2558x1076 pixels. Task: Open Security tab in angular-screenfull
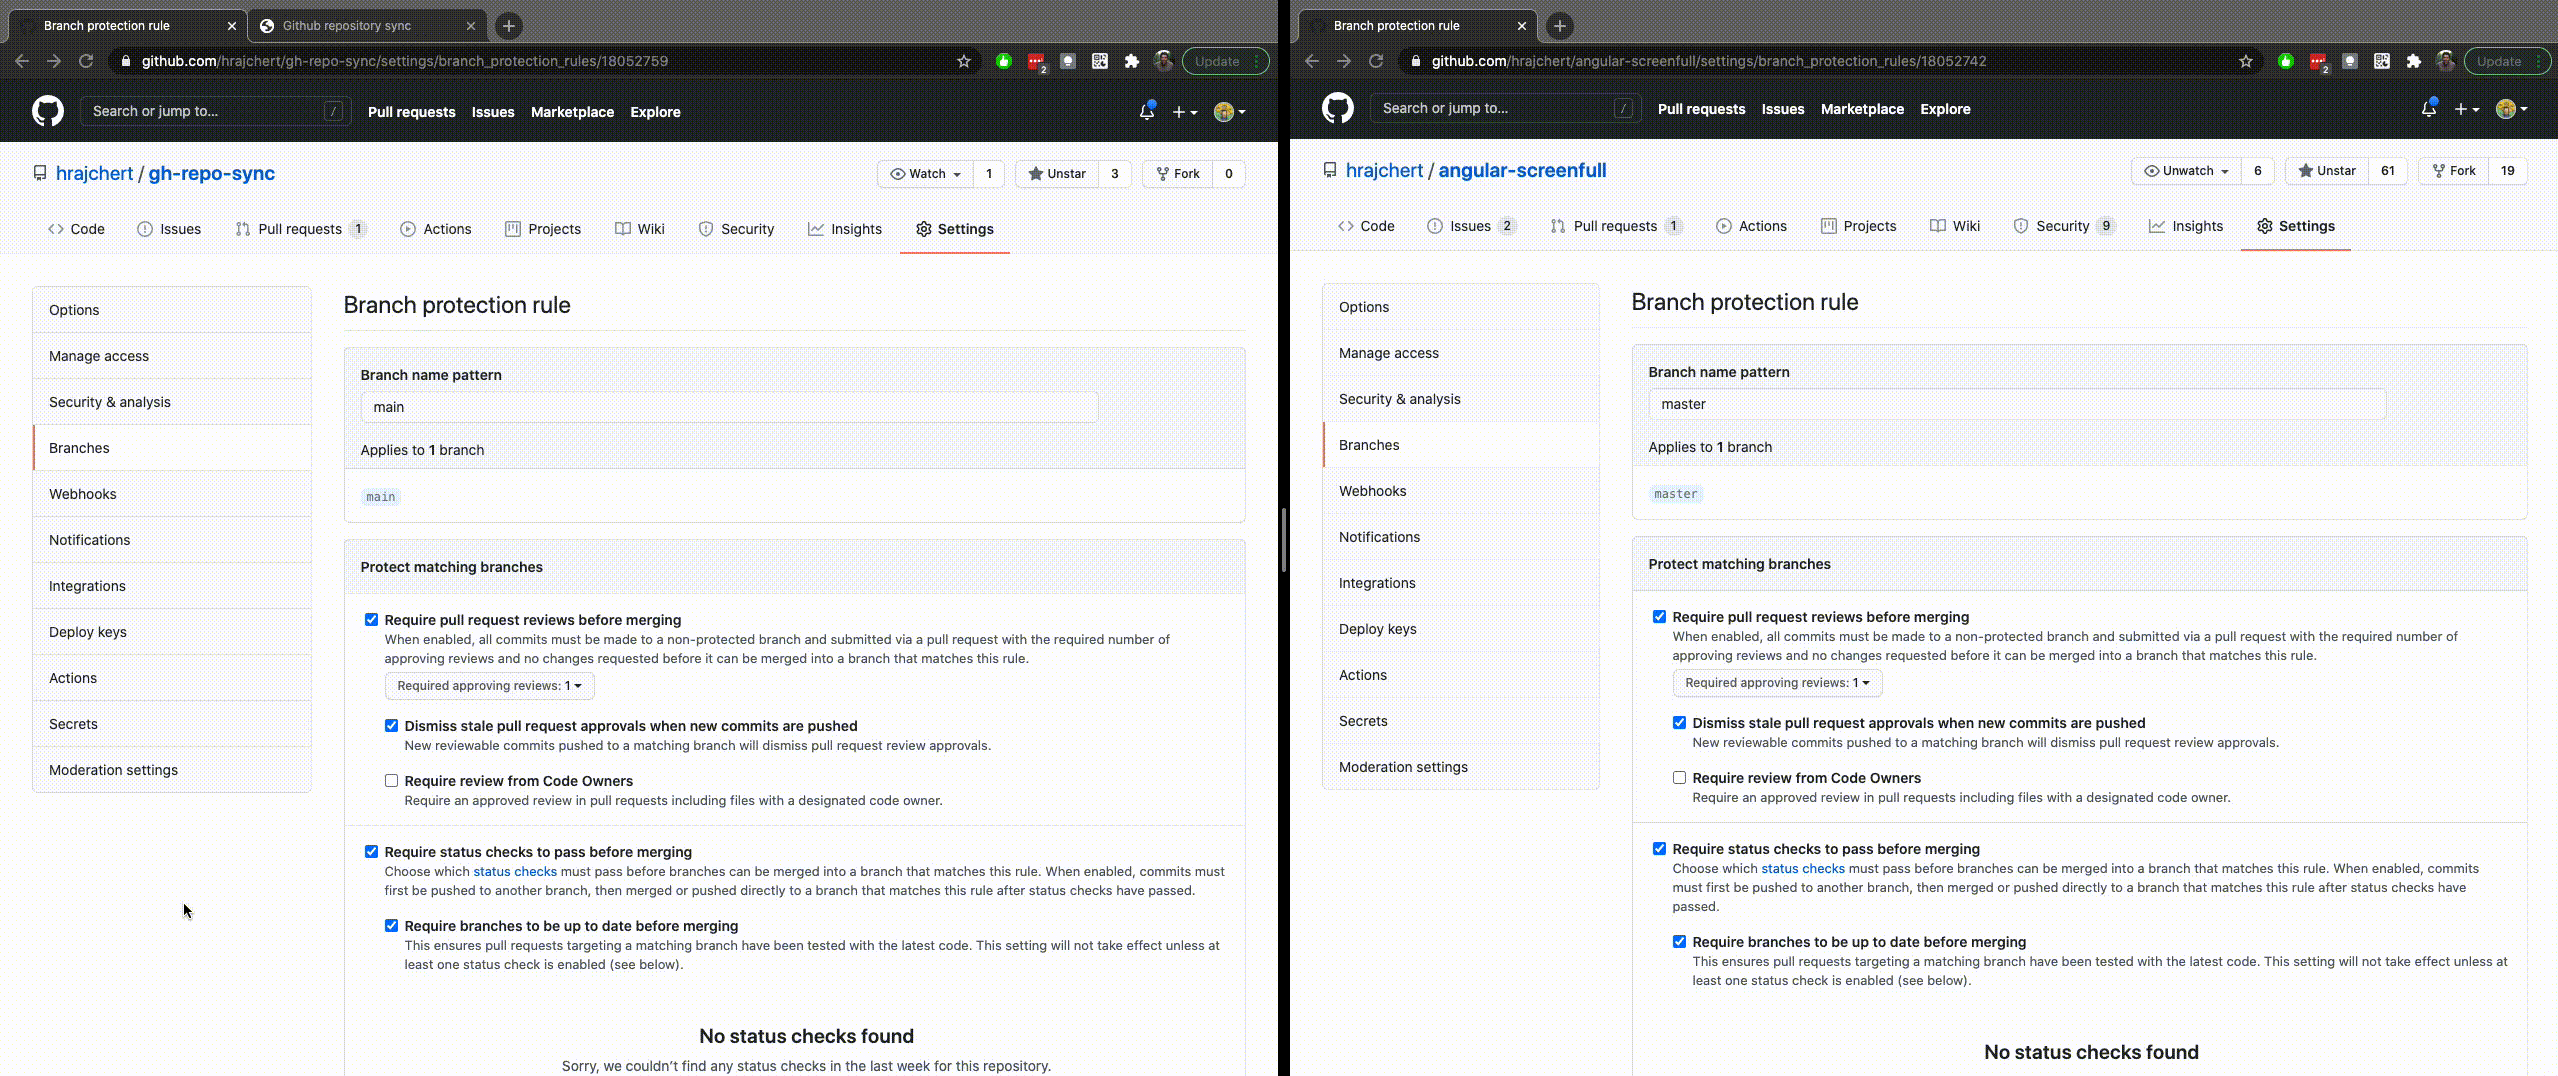tap(2064, 226)
